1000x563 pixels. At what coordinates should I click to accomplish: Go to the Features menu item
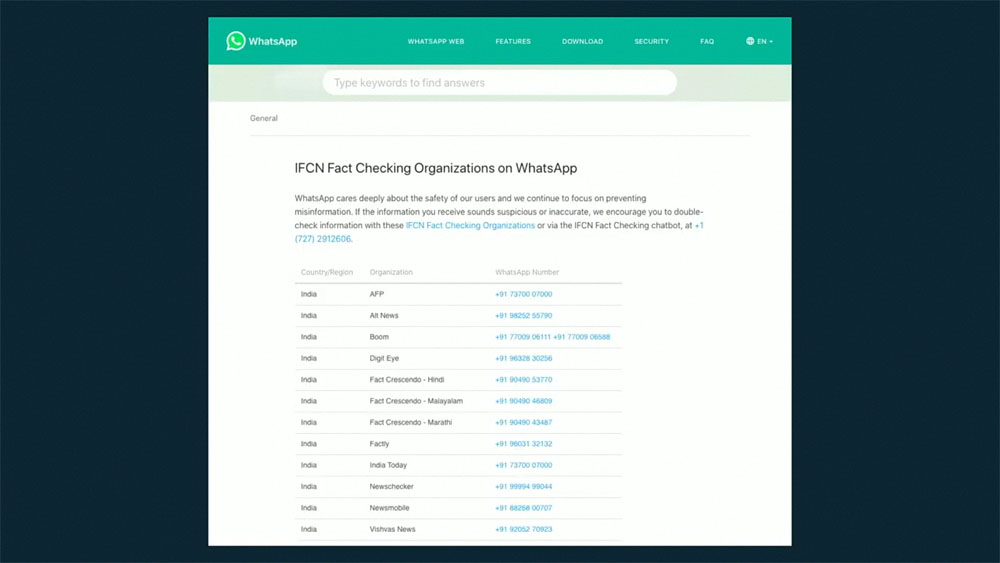click(x=513, y=42)
